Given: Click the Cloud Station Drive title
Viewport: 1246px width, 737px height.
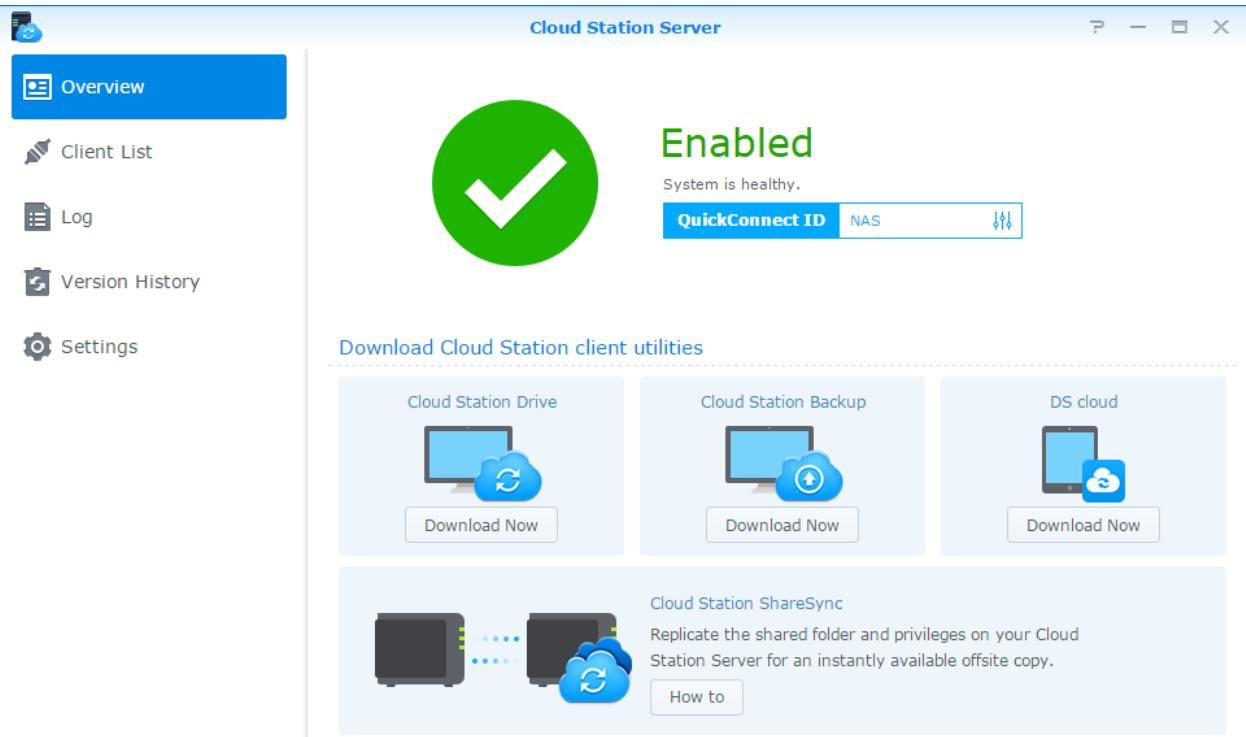Looking at the screenshot, I should coord(482,402).
